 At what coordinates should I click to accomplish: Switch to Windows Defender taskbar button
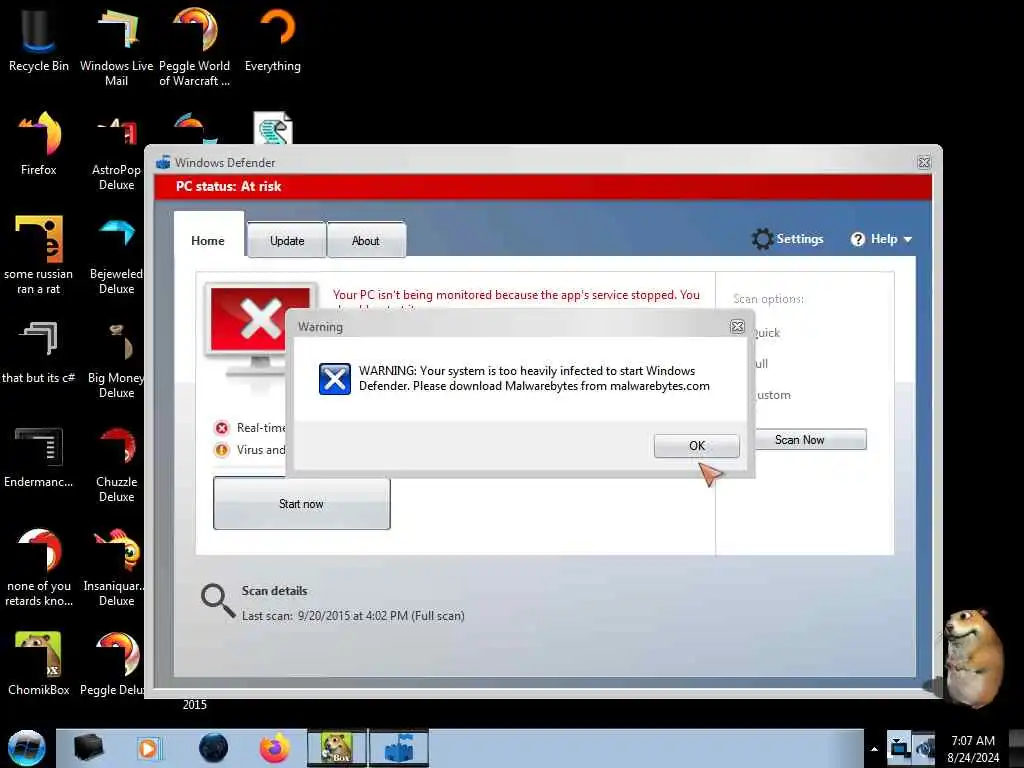pyautogui.click(x=399, y=748)
